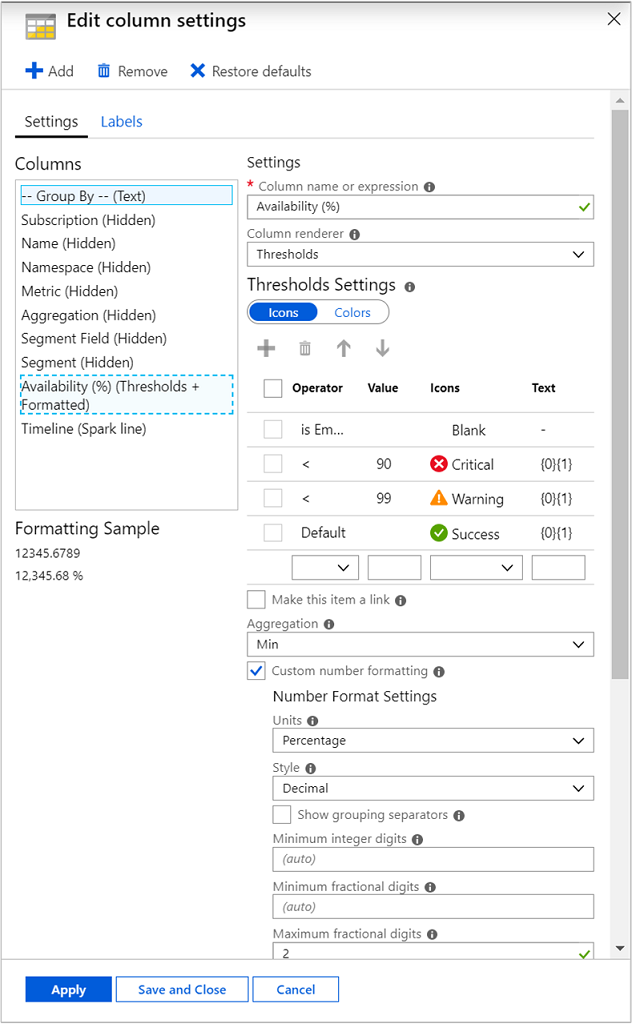The image size is (632, 1024).
Task: Click the info icon beside Column renderer
Action: click(x=354, y=233)
